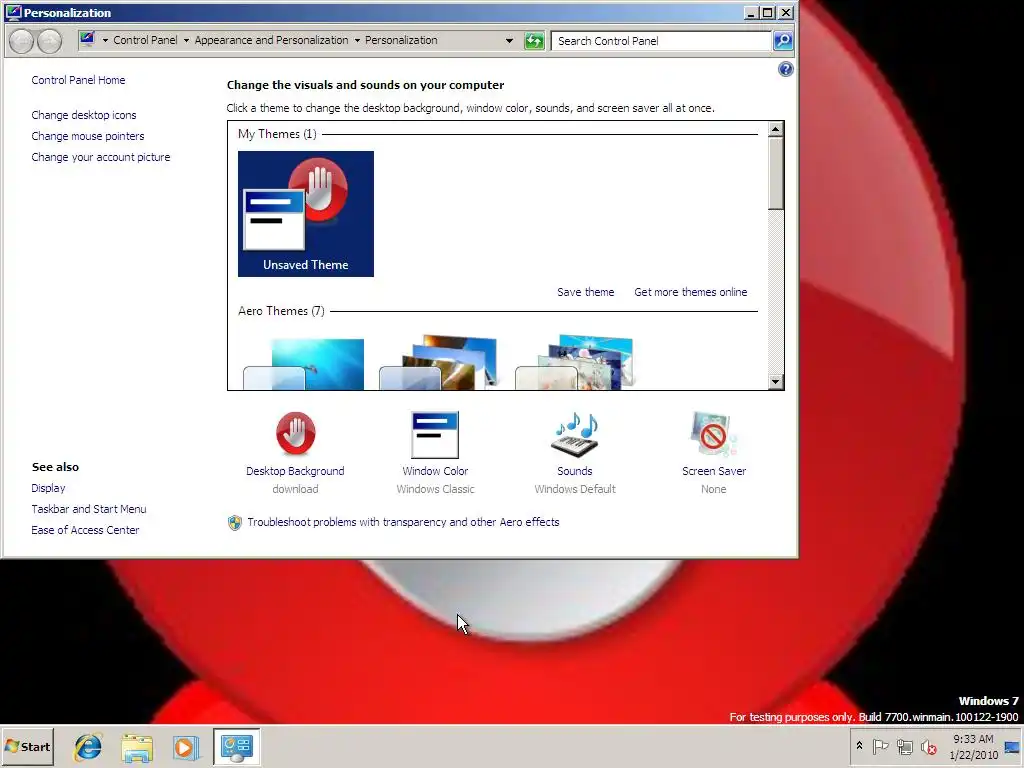Select the third Aero theme thumbnail
The height and width of the screenshot is (768, 1024).
575,362
